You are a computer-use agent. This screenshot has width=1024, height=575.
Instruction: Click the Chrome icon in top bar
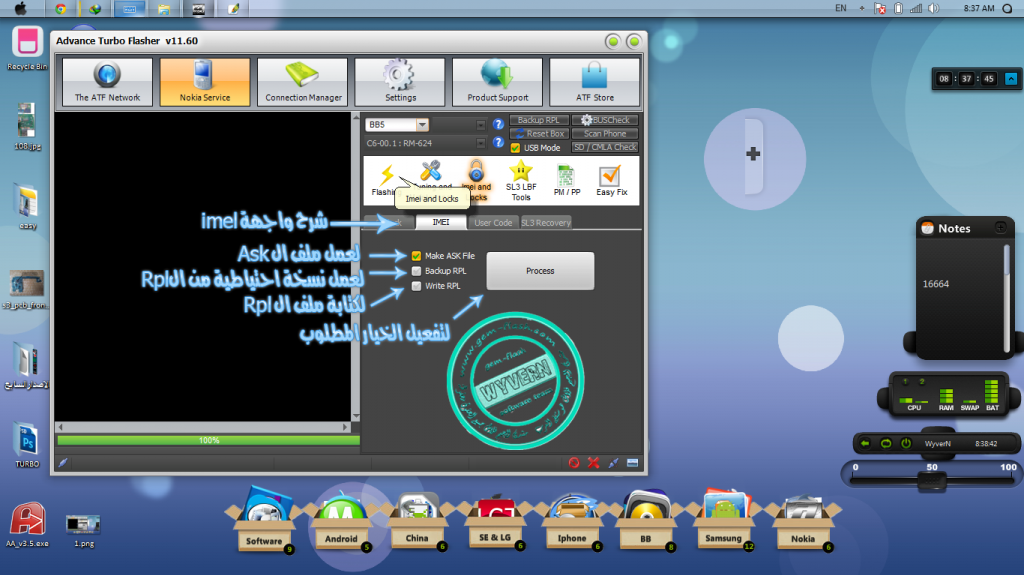point(60,8)
